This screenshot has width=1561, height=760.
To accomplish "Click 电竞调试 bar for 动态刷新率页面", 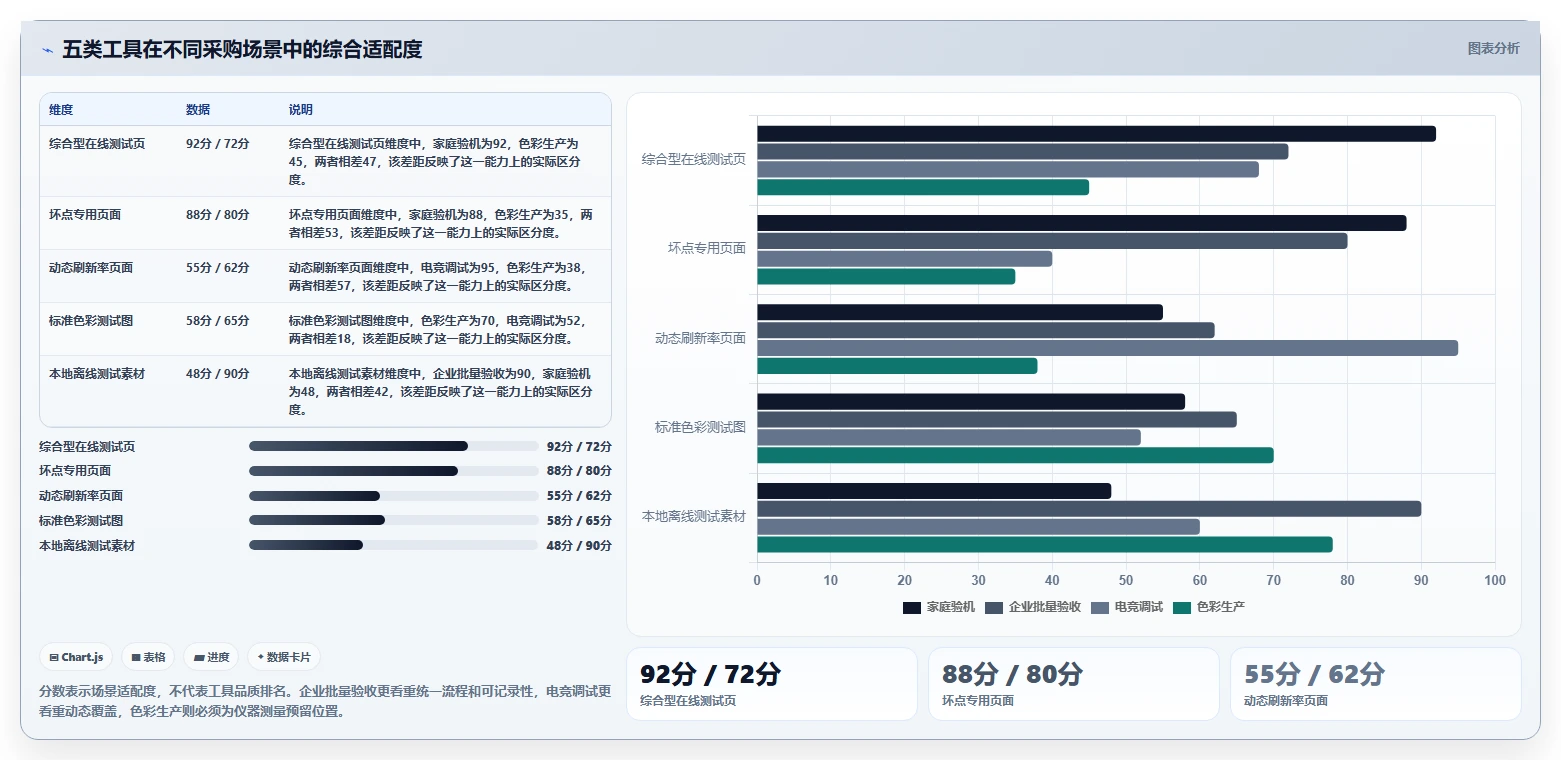I will (x=1107, y=348).
